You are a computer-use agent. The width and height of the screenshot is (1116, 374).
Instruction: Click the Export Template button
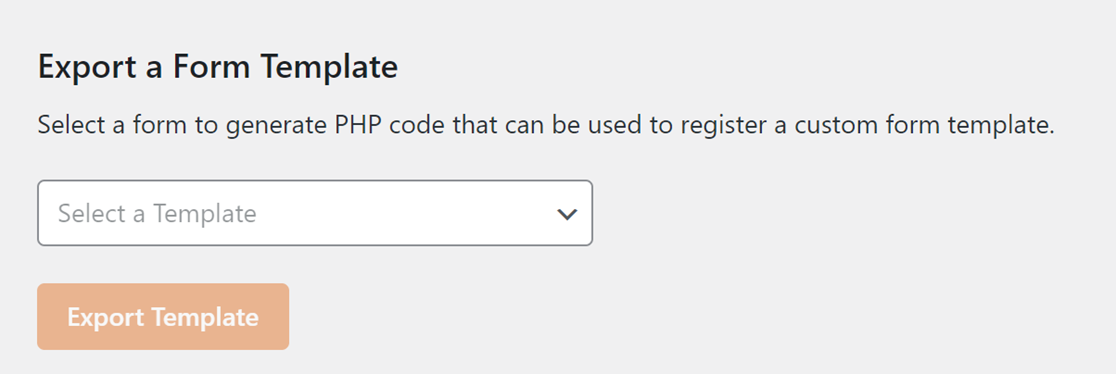[x=163, y=317]
